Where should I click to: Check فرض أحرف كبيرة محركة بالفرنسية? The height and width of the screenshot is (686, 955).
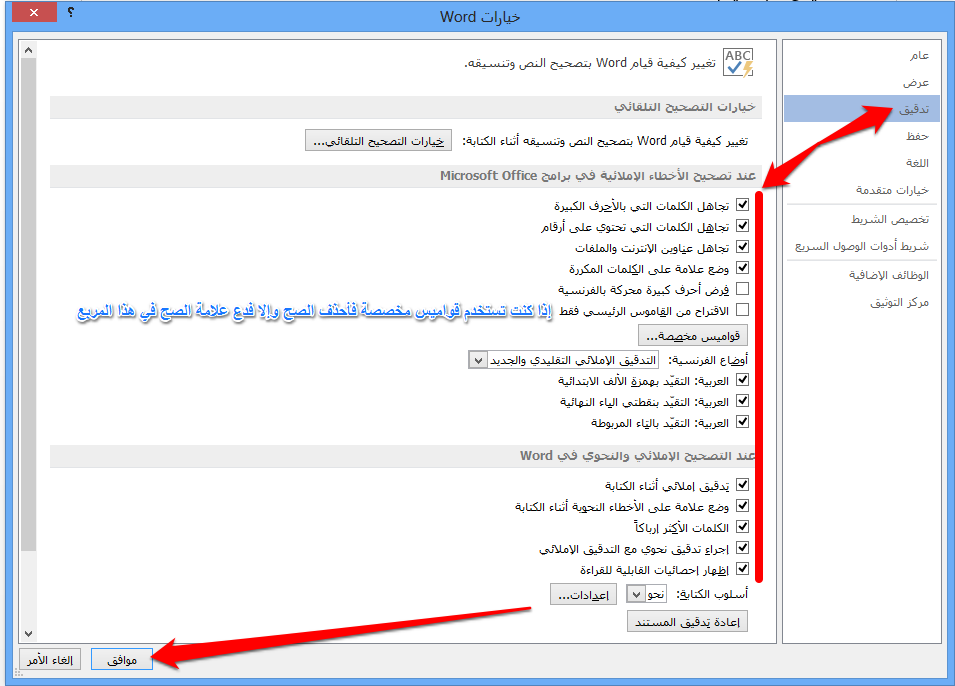[742, 289]
